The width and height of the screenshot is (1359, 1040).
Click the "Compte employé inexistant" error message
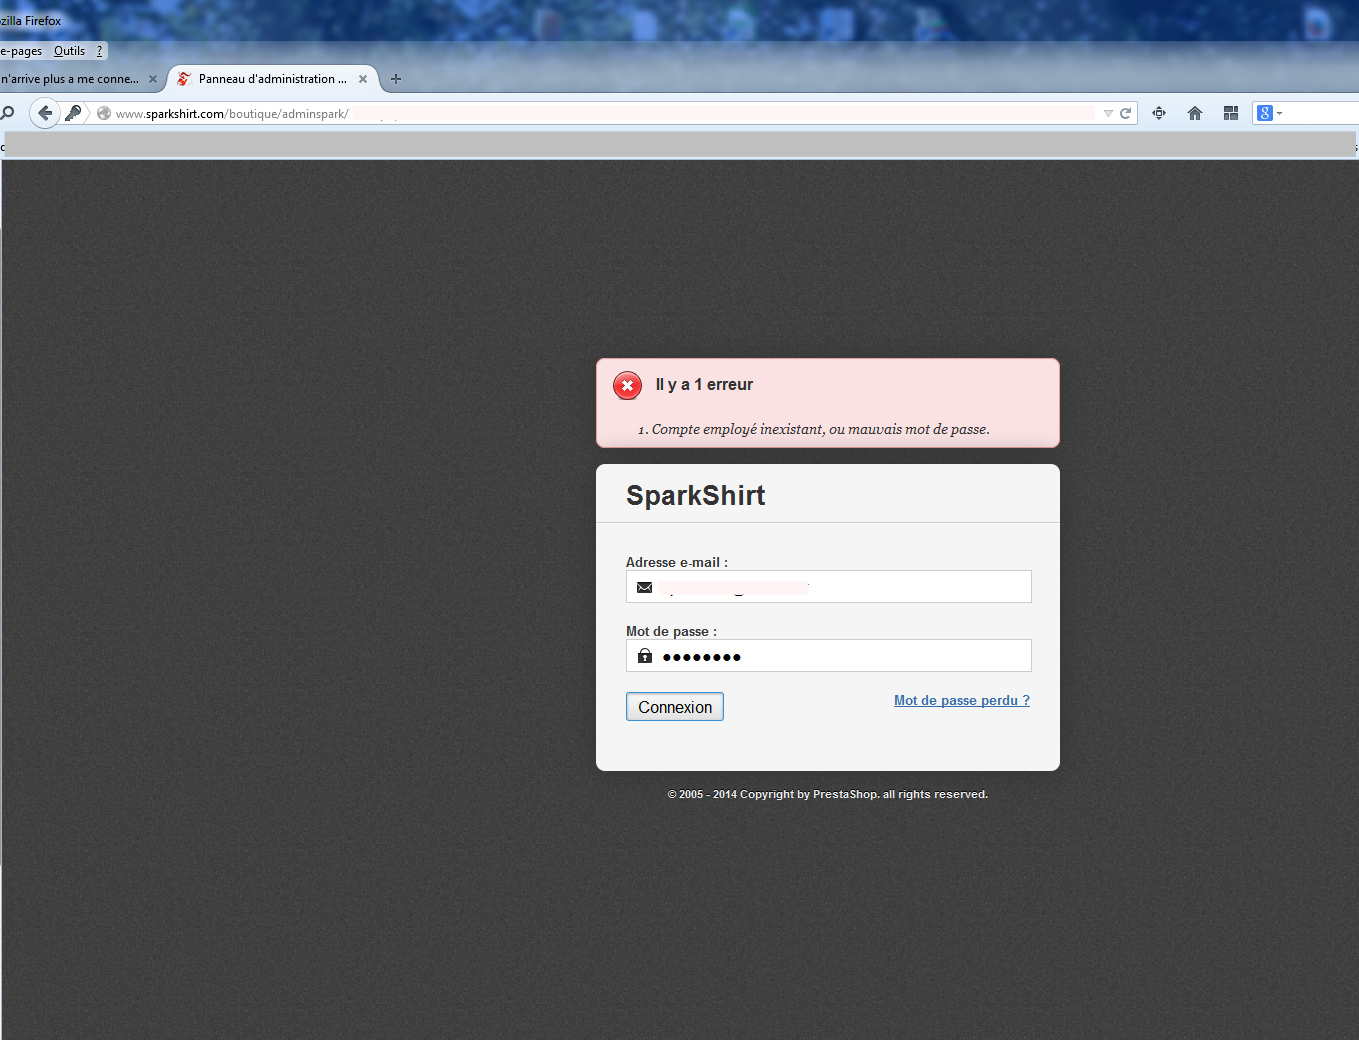pyautogui.click(x=820, y=429)
